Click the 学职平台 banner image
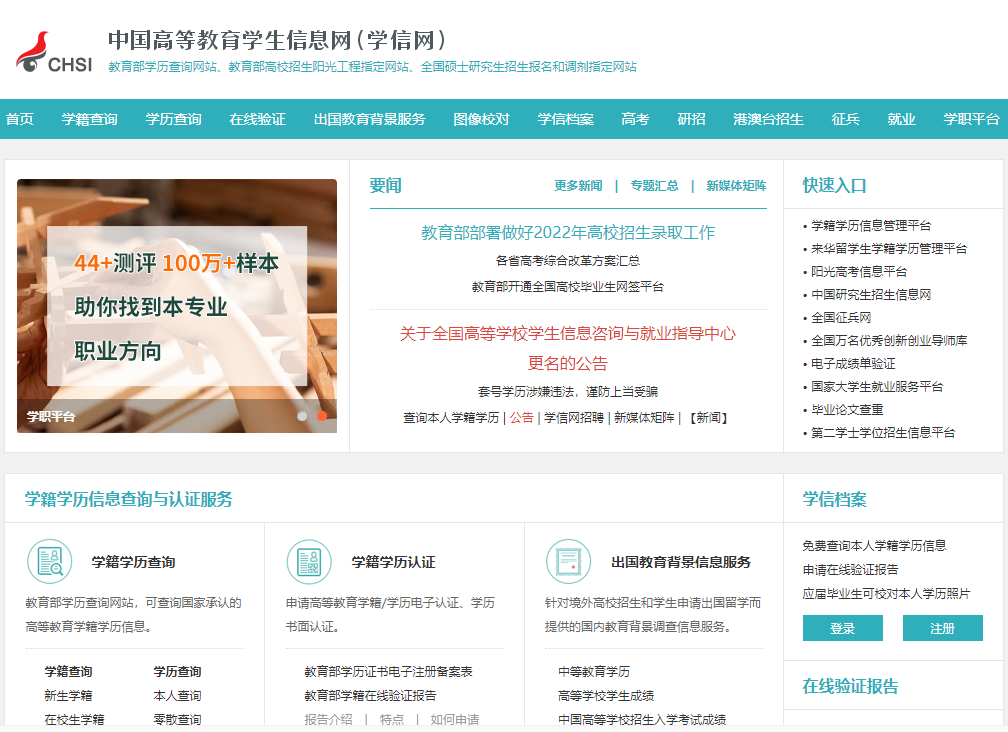This screenshot has height=732, width=1008. [x=177, y=306]
